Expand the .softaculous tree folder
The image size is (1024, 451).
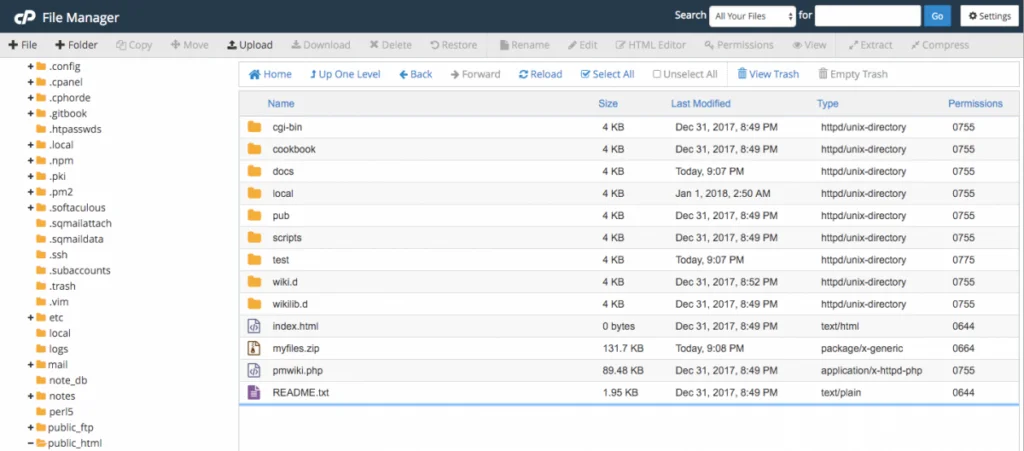[x=31, y=208]
